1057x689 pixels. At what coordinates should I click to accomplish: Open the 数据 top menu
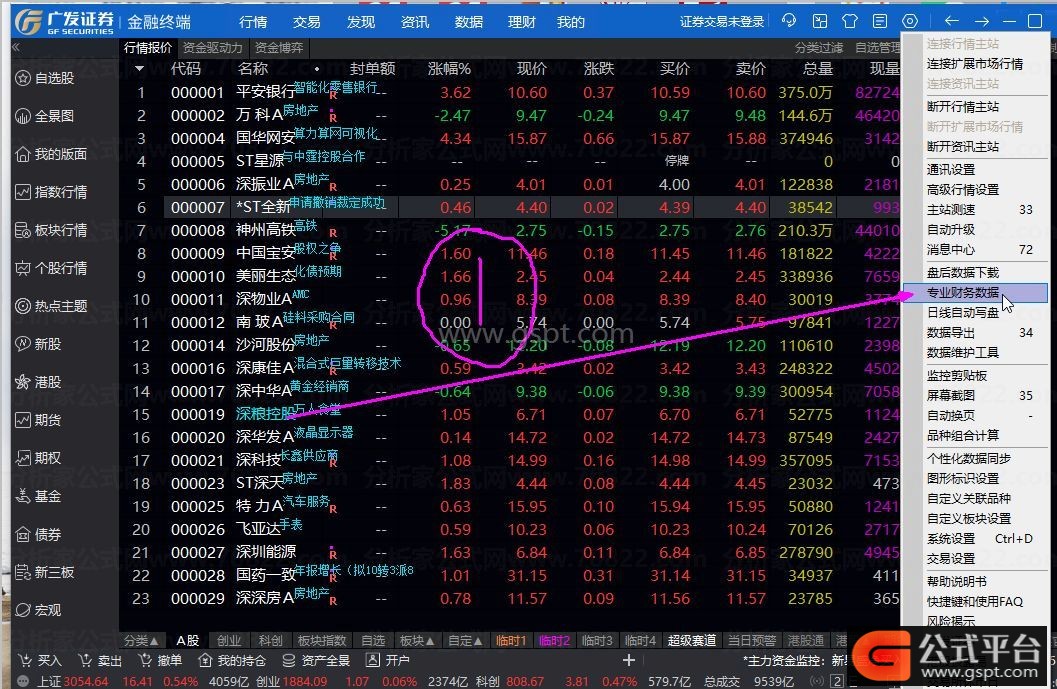pos(469,22)
